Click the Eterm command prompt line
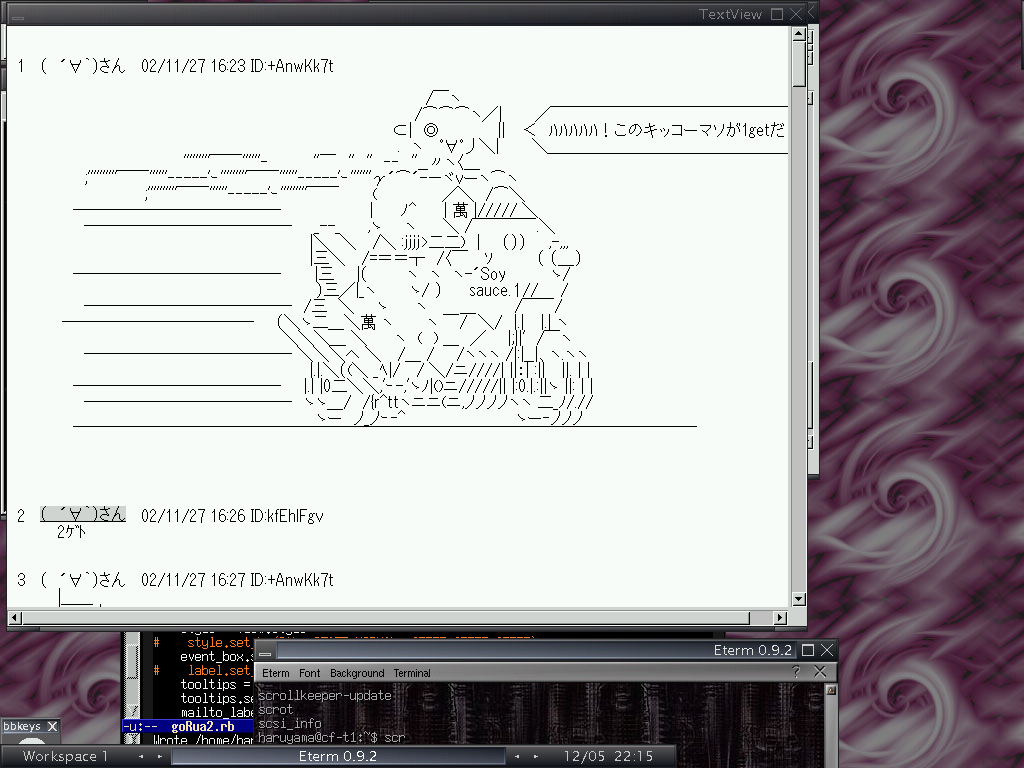The width and height of the screenshot is (1024, 768). pos(332,737)
